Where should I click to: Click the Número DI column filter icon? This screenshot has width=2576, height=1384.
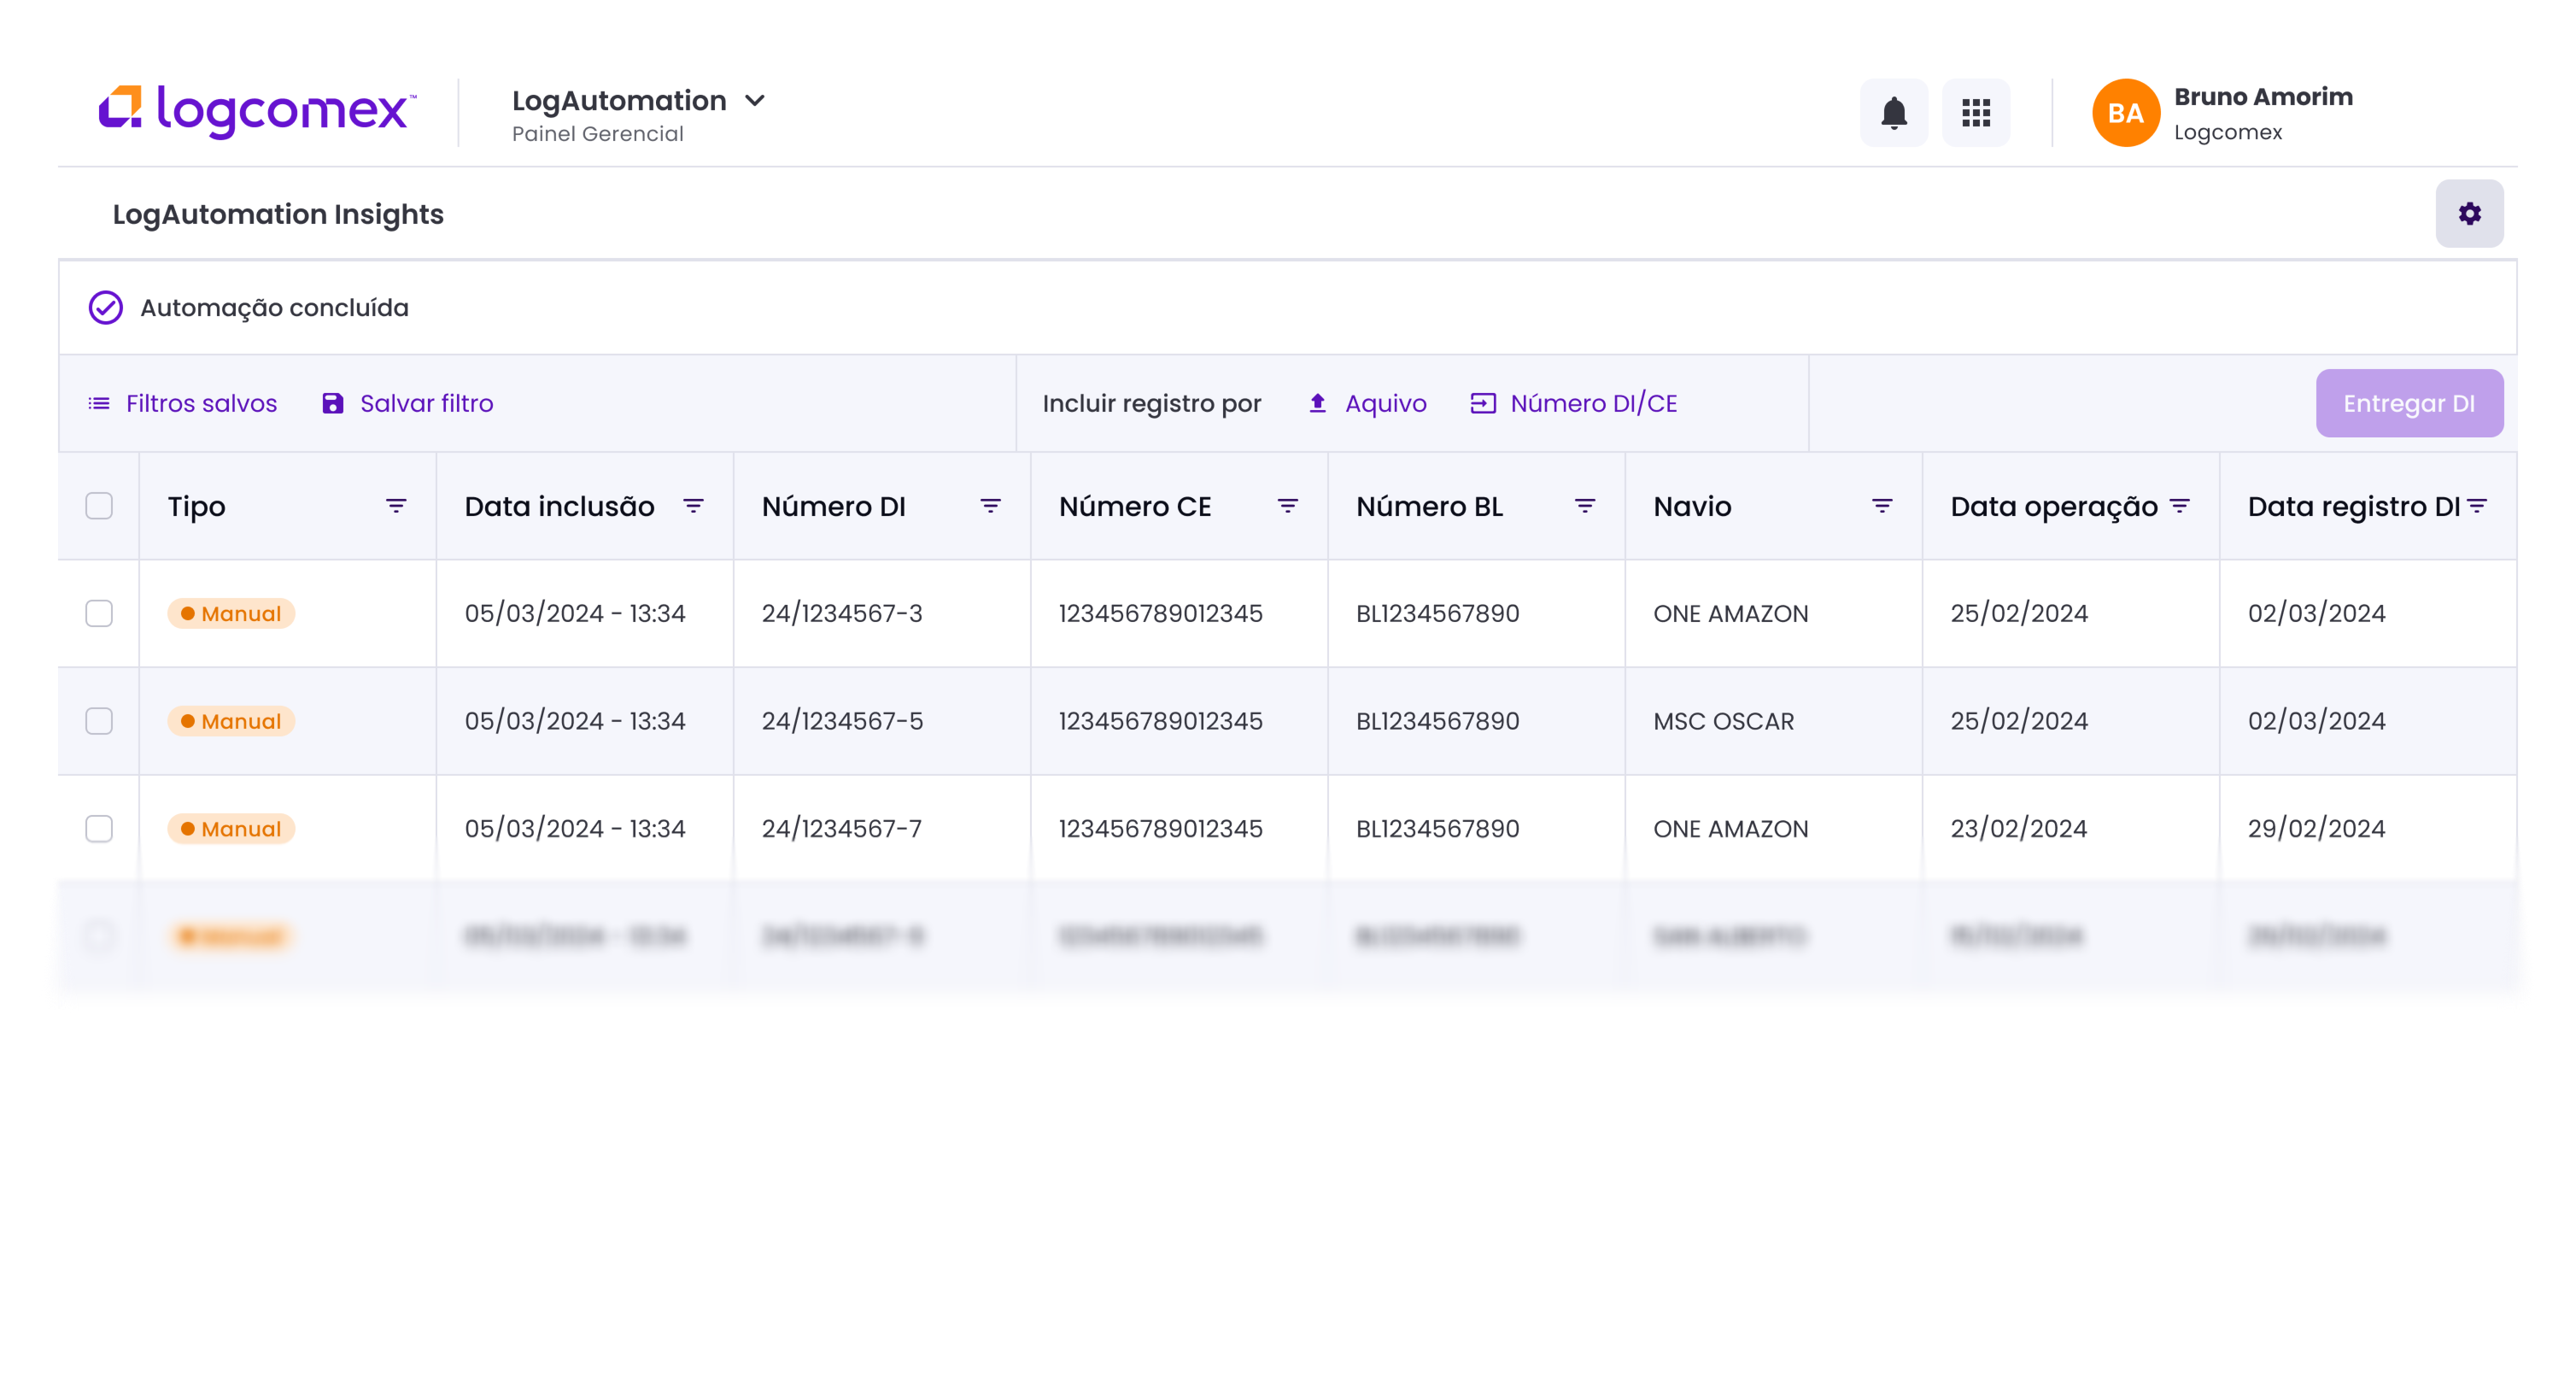[990, 506]
